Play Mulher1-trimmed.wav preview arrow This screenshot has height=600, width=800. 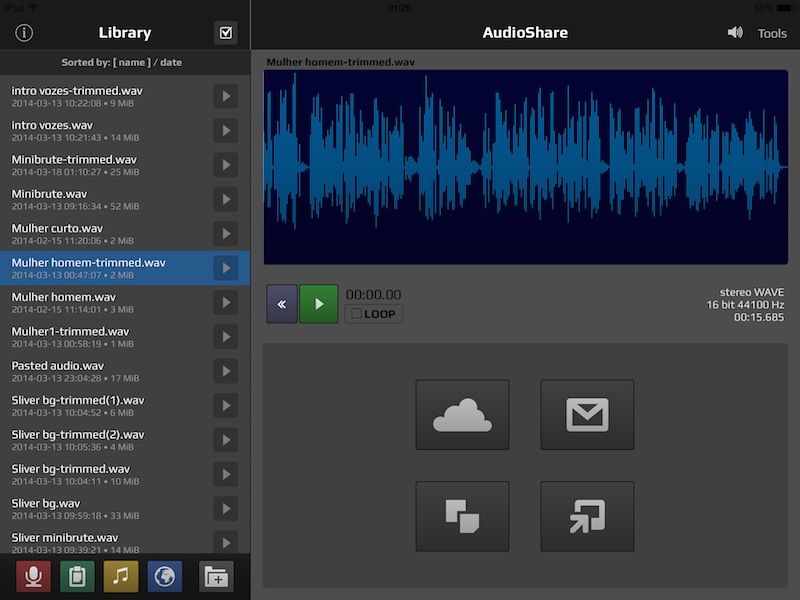pos(226,337)
